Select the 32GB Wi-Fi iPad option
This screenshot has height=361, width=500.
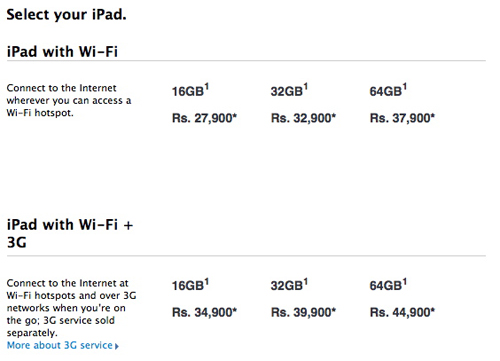pyautogui.click(x=289, y=90)
